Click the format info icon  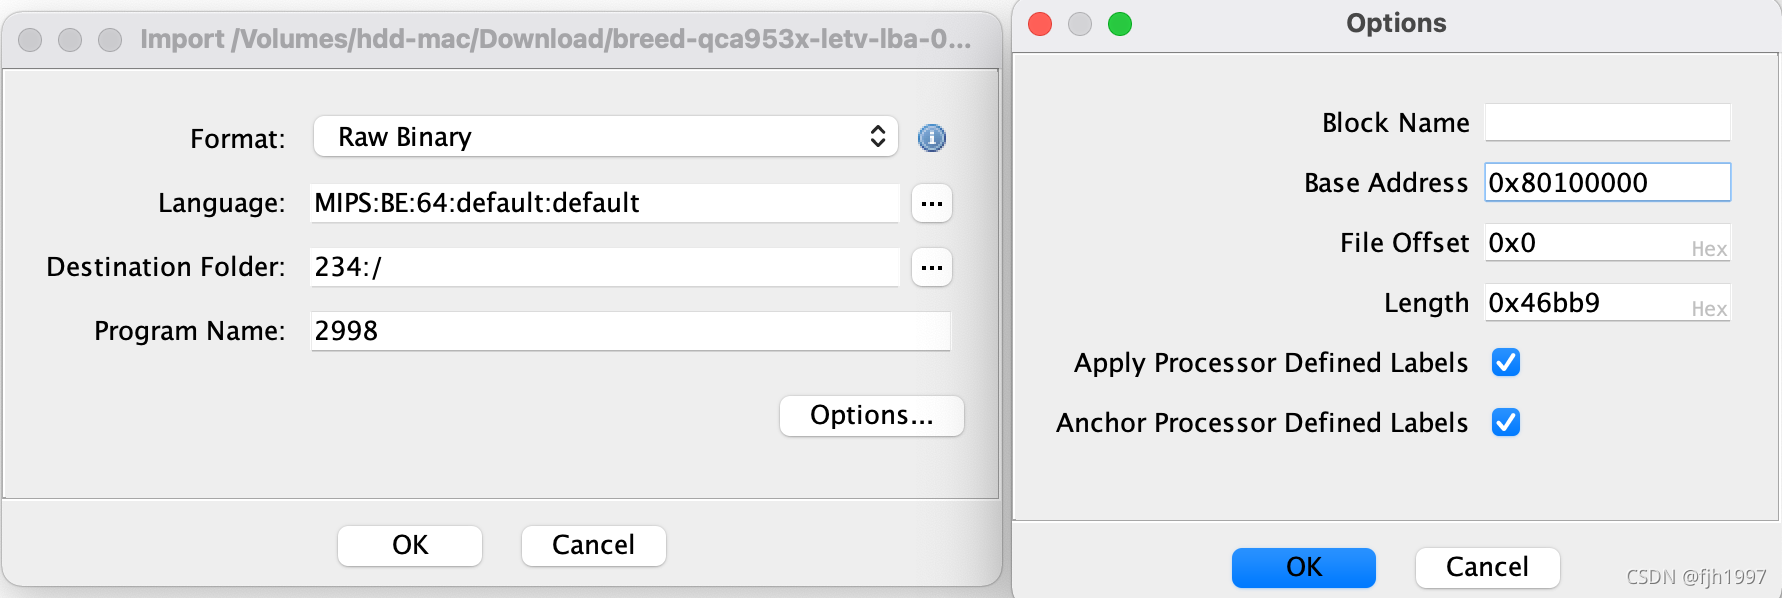tap(931, 138)
